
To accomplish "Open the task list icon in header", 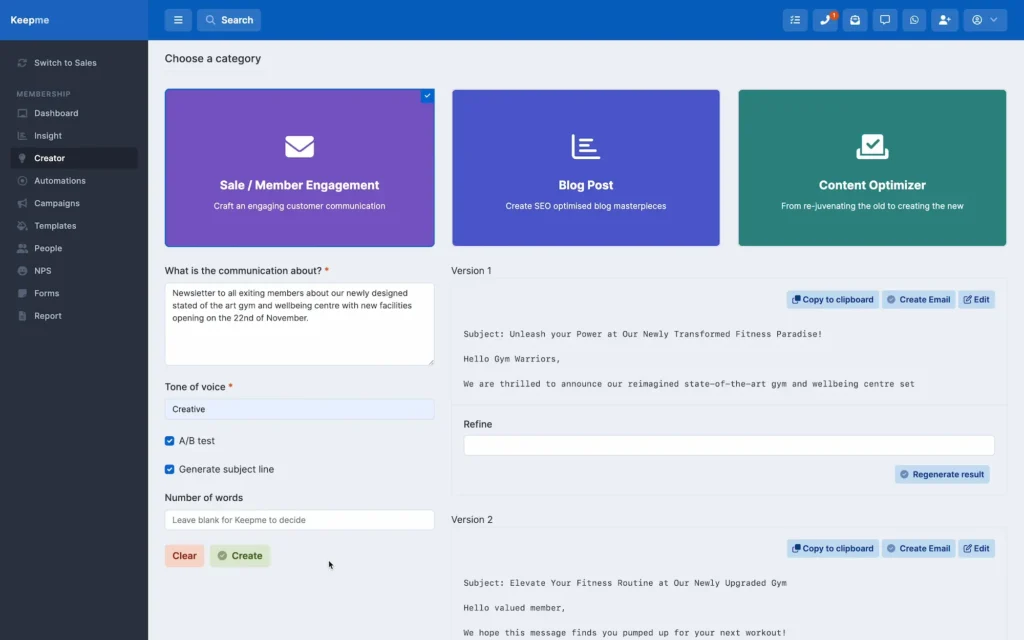I will coord(795,20).
